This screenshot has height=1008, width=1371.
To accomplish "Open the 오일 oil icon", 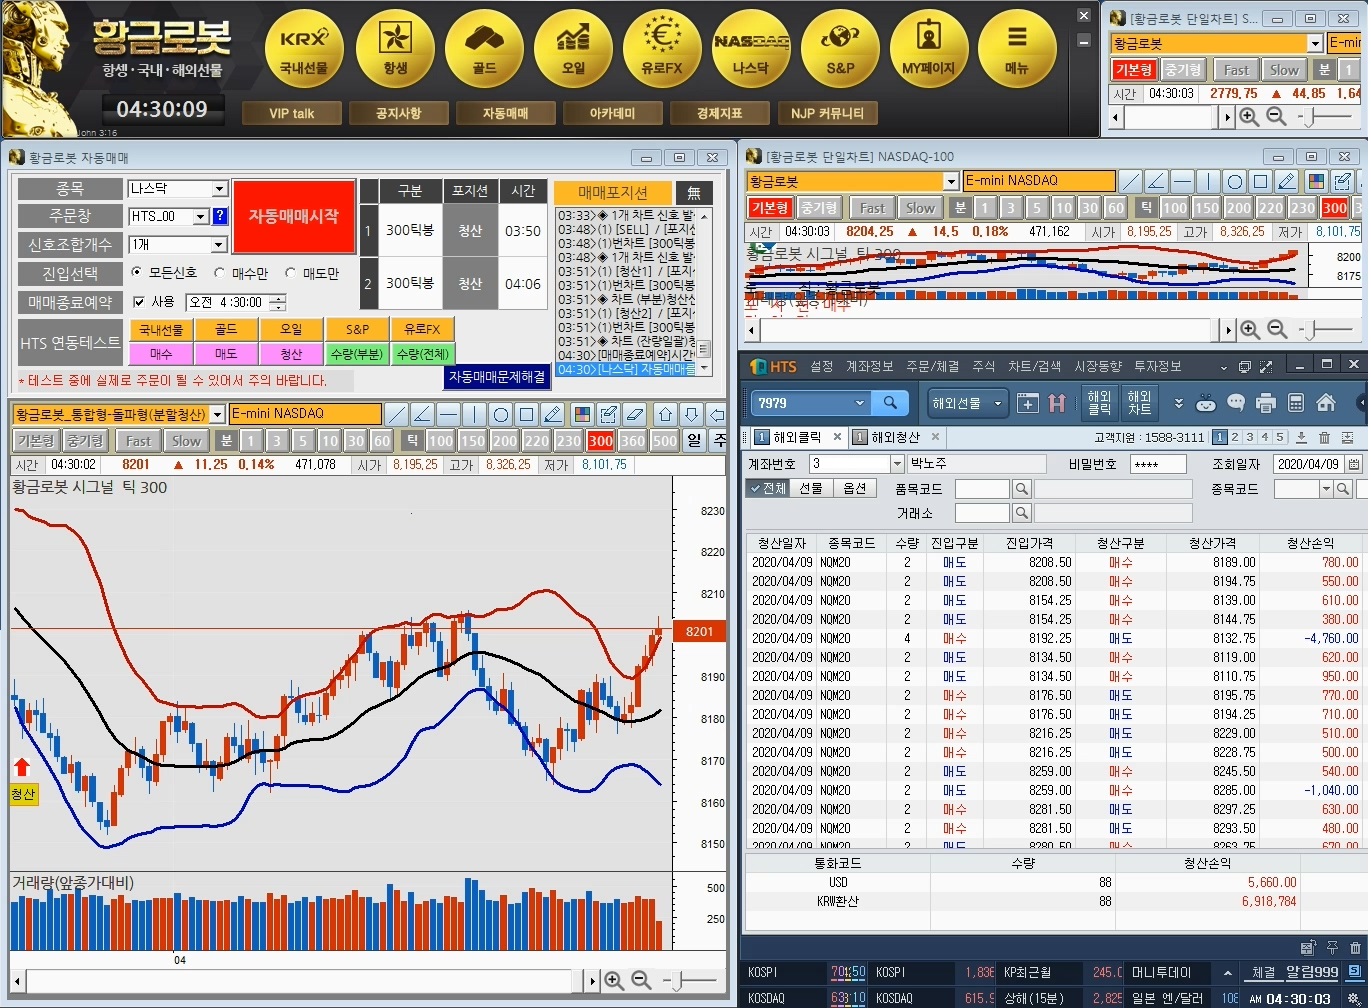I will pyautogui.click(x=573, y=47).
